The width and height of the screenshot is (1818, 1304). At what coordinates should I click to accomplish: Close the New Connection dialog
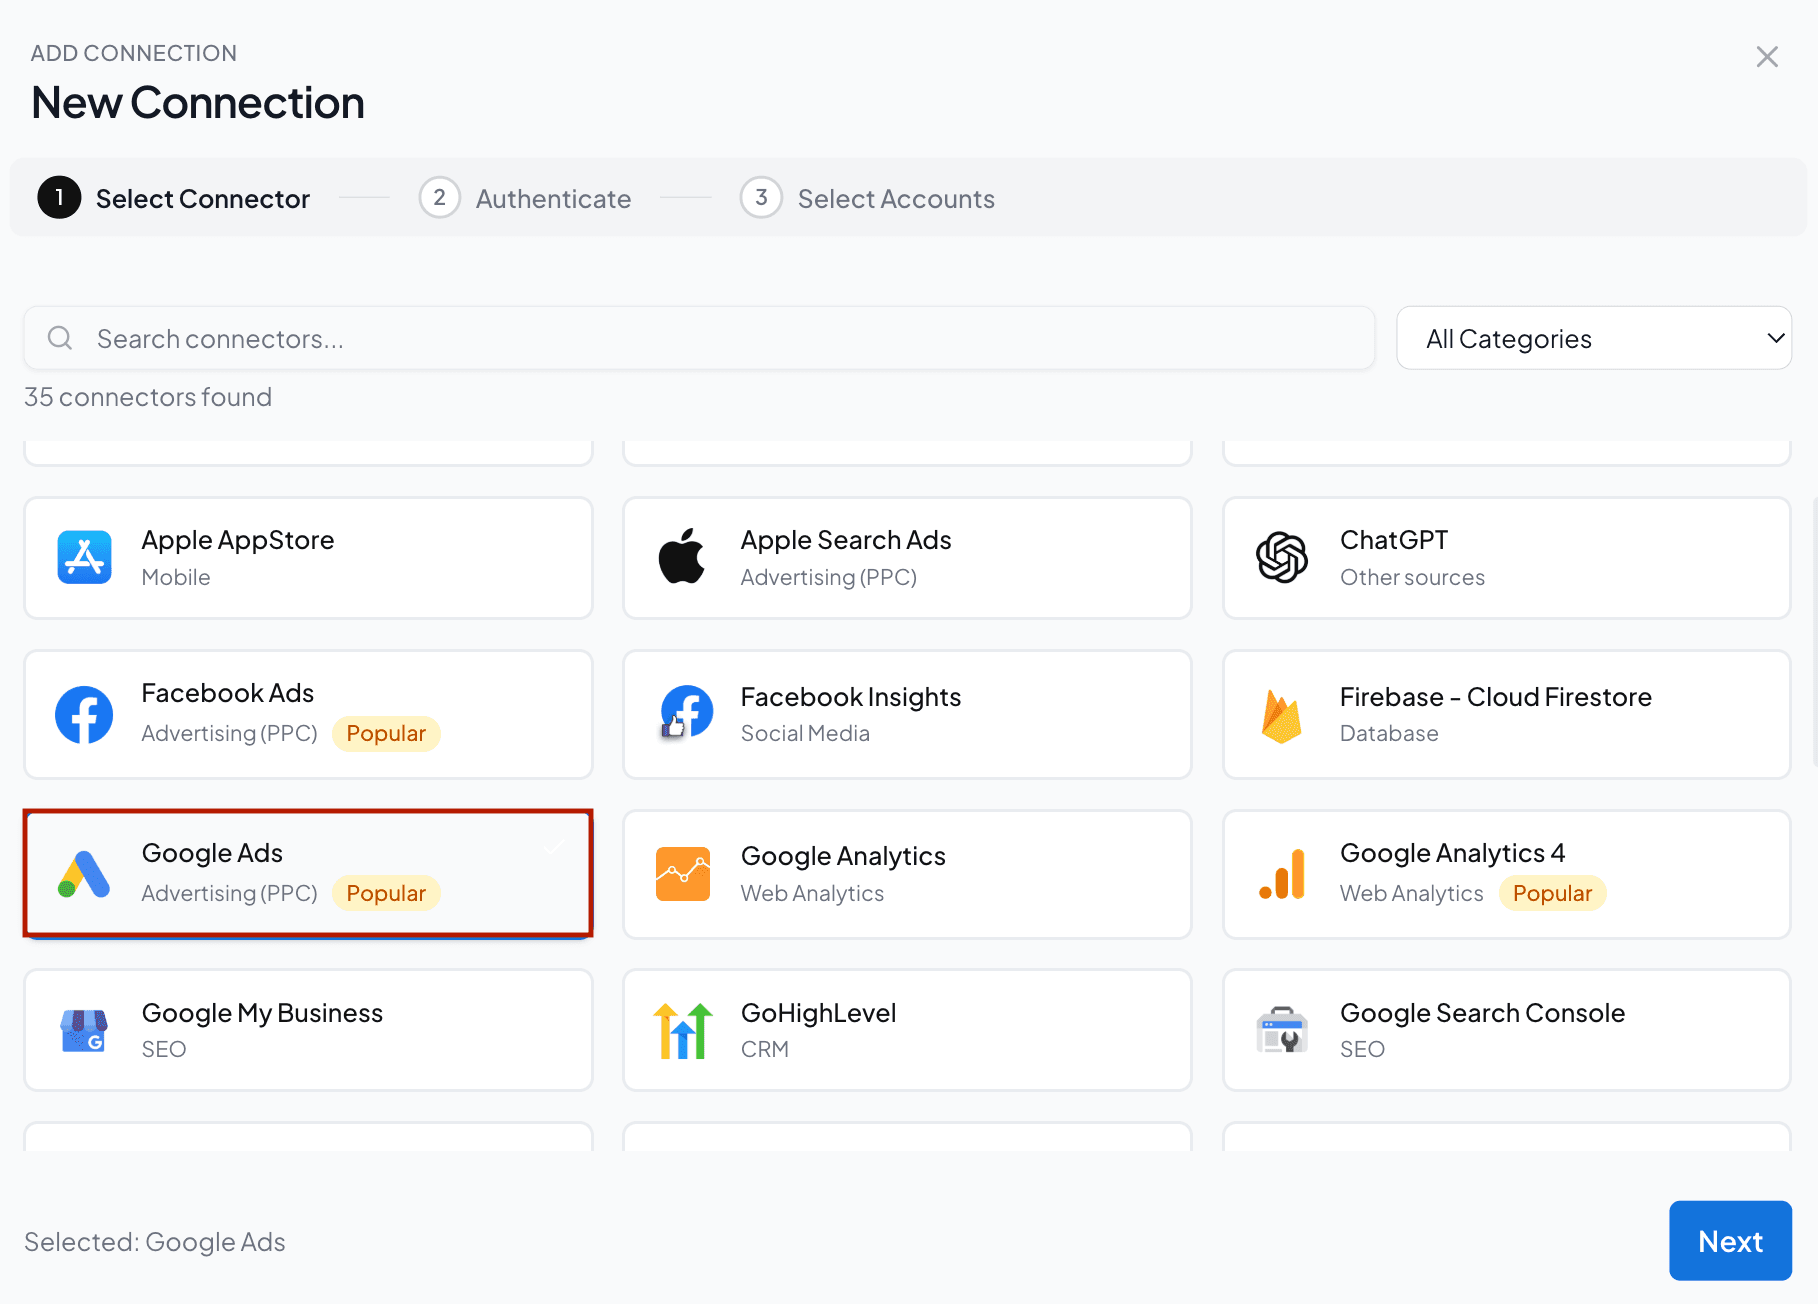[x=1767, y=57]
